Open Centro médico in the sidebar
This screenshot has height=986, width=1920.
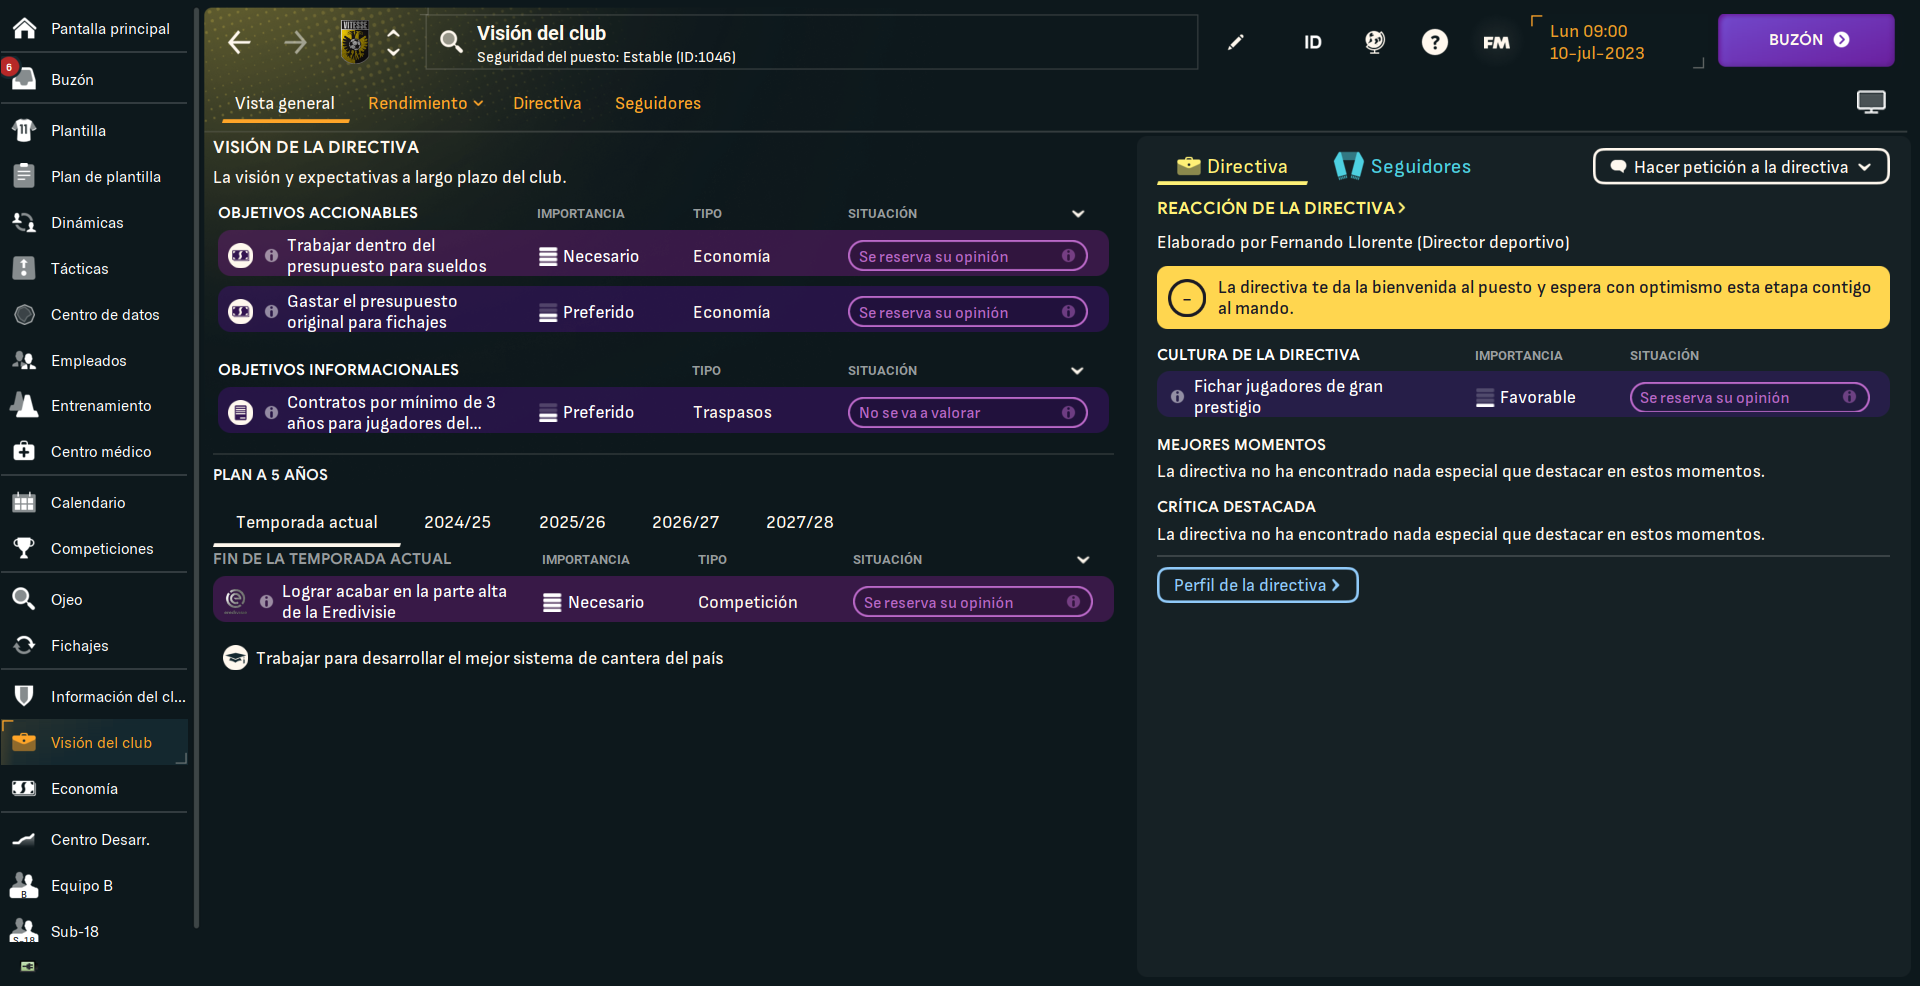[101, 452]
